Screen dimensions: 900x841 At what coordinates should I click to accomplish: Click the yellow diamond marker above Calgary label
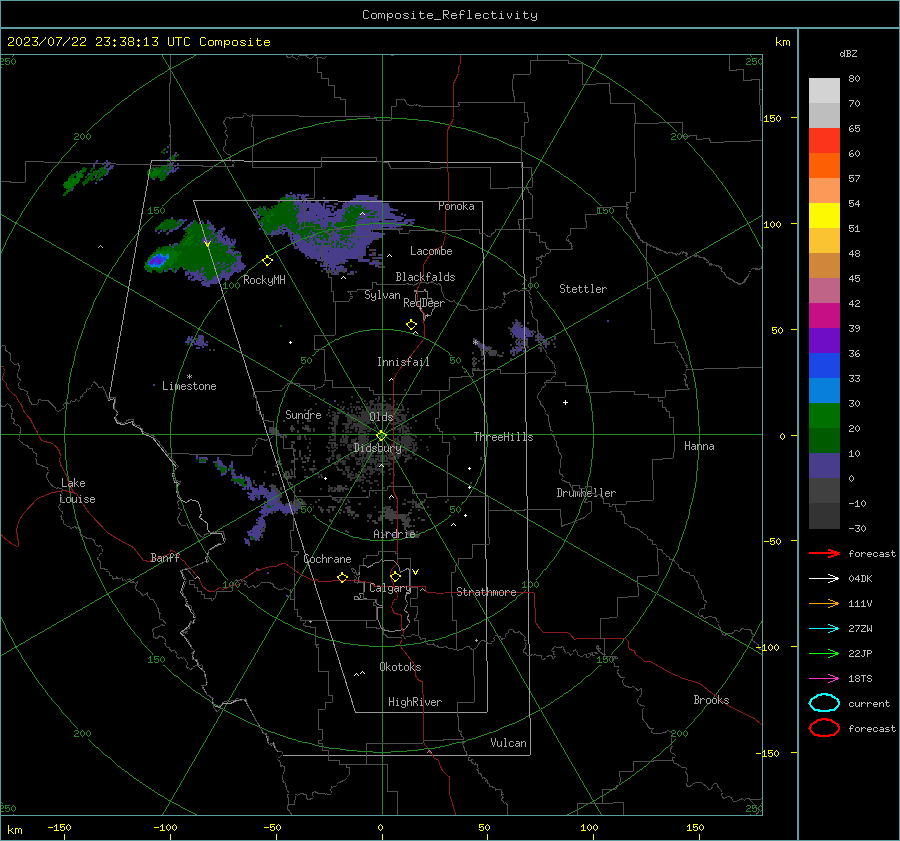point(395,576)
